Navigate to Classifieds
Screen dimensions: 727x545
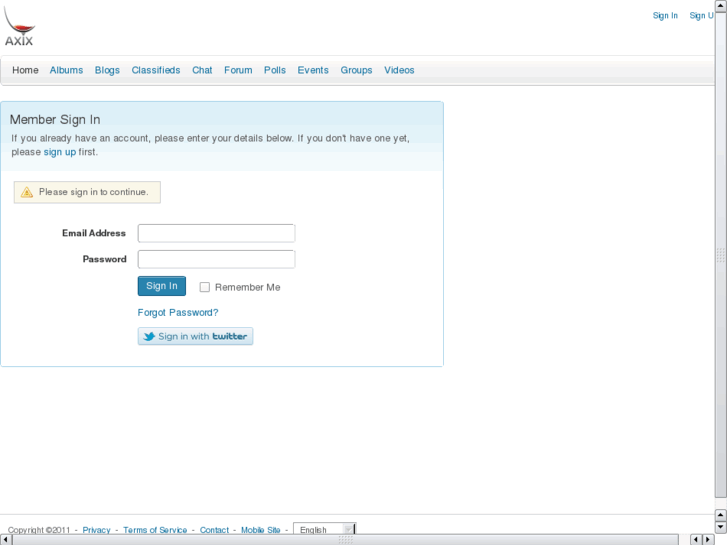pos(156,70)
